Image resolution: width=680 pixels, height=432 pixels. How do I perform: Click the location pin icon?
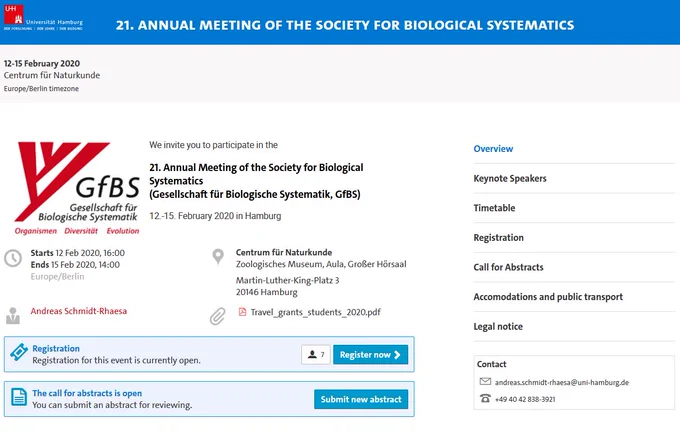218,256
